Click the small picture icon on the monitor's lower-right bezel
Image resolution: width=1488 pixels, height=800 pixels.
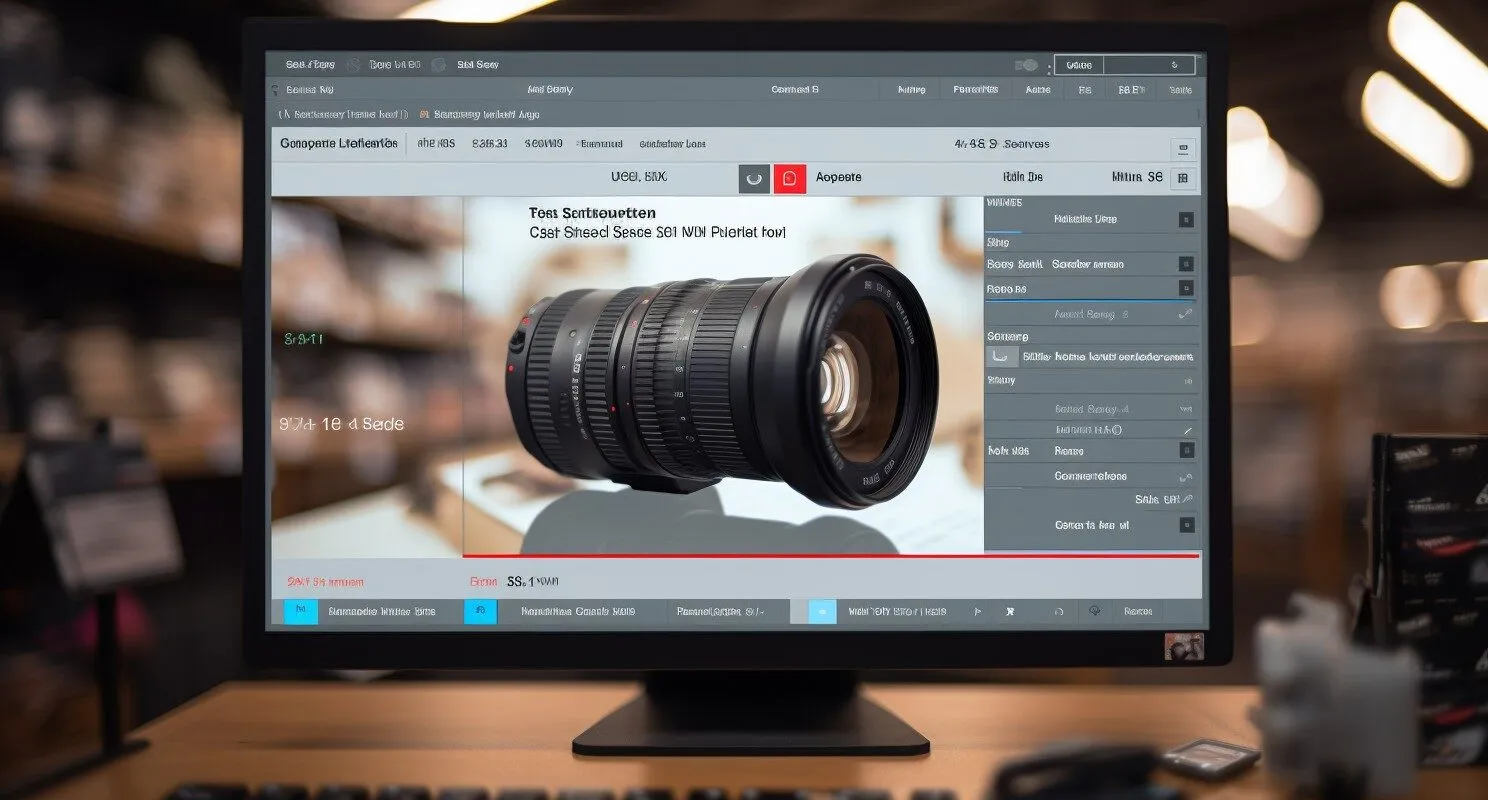1184,647
